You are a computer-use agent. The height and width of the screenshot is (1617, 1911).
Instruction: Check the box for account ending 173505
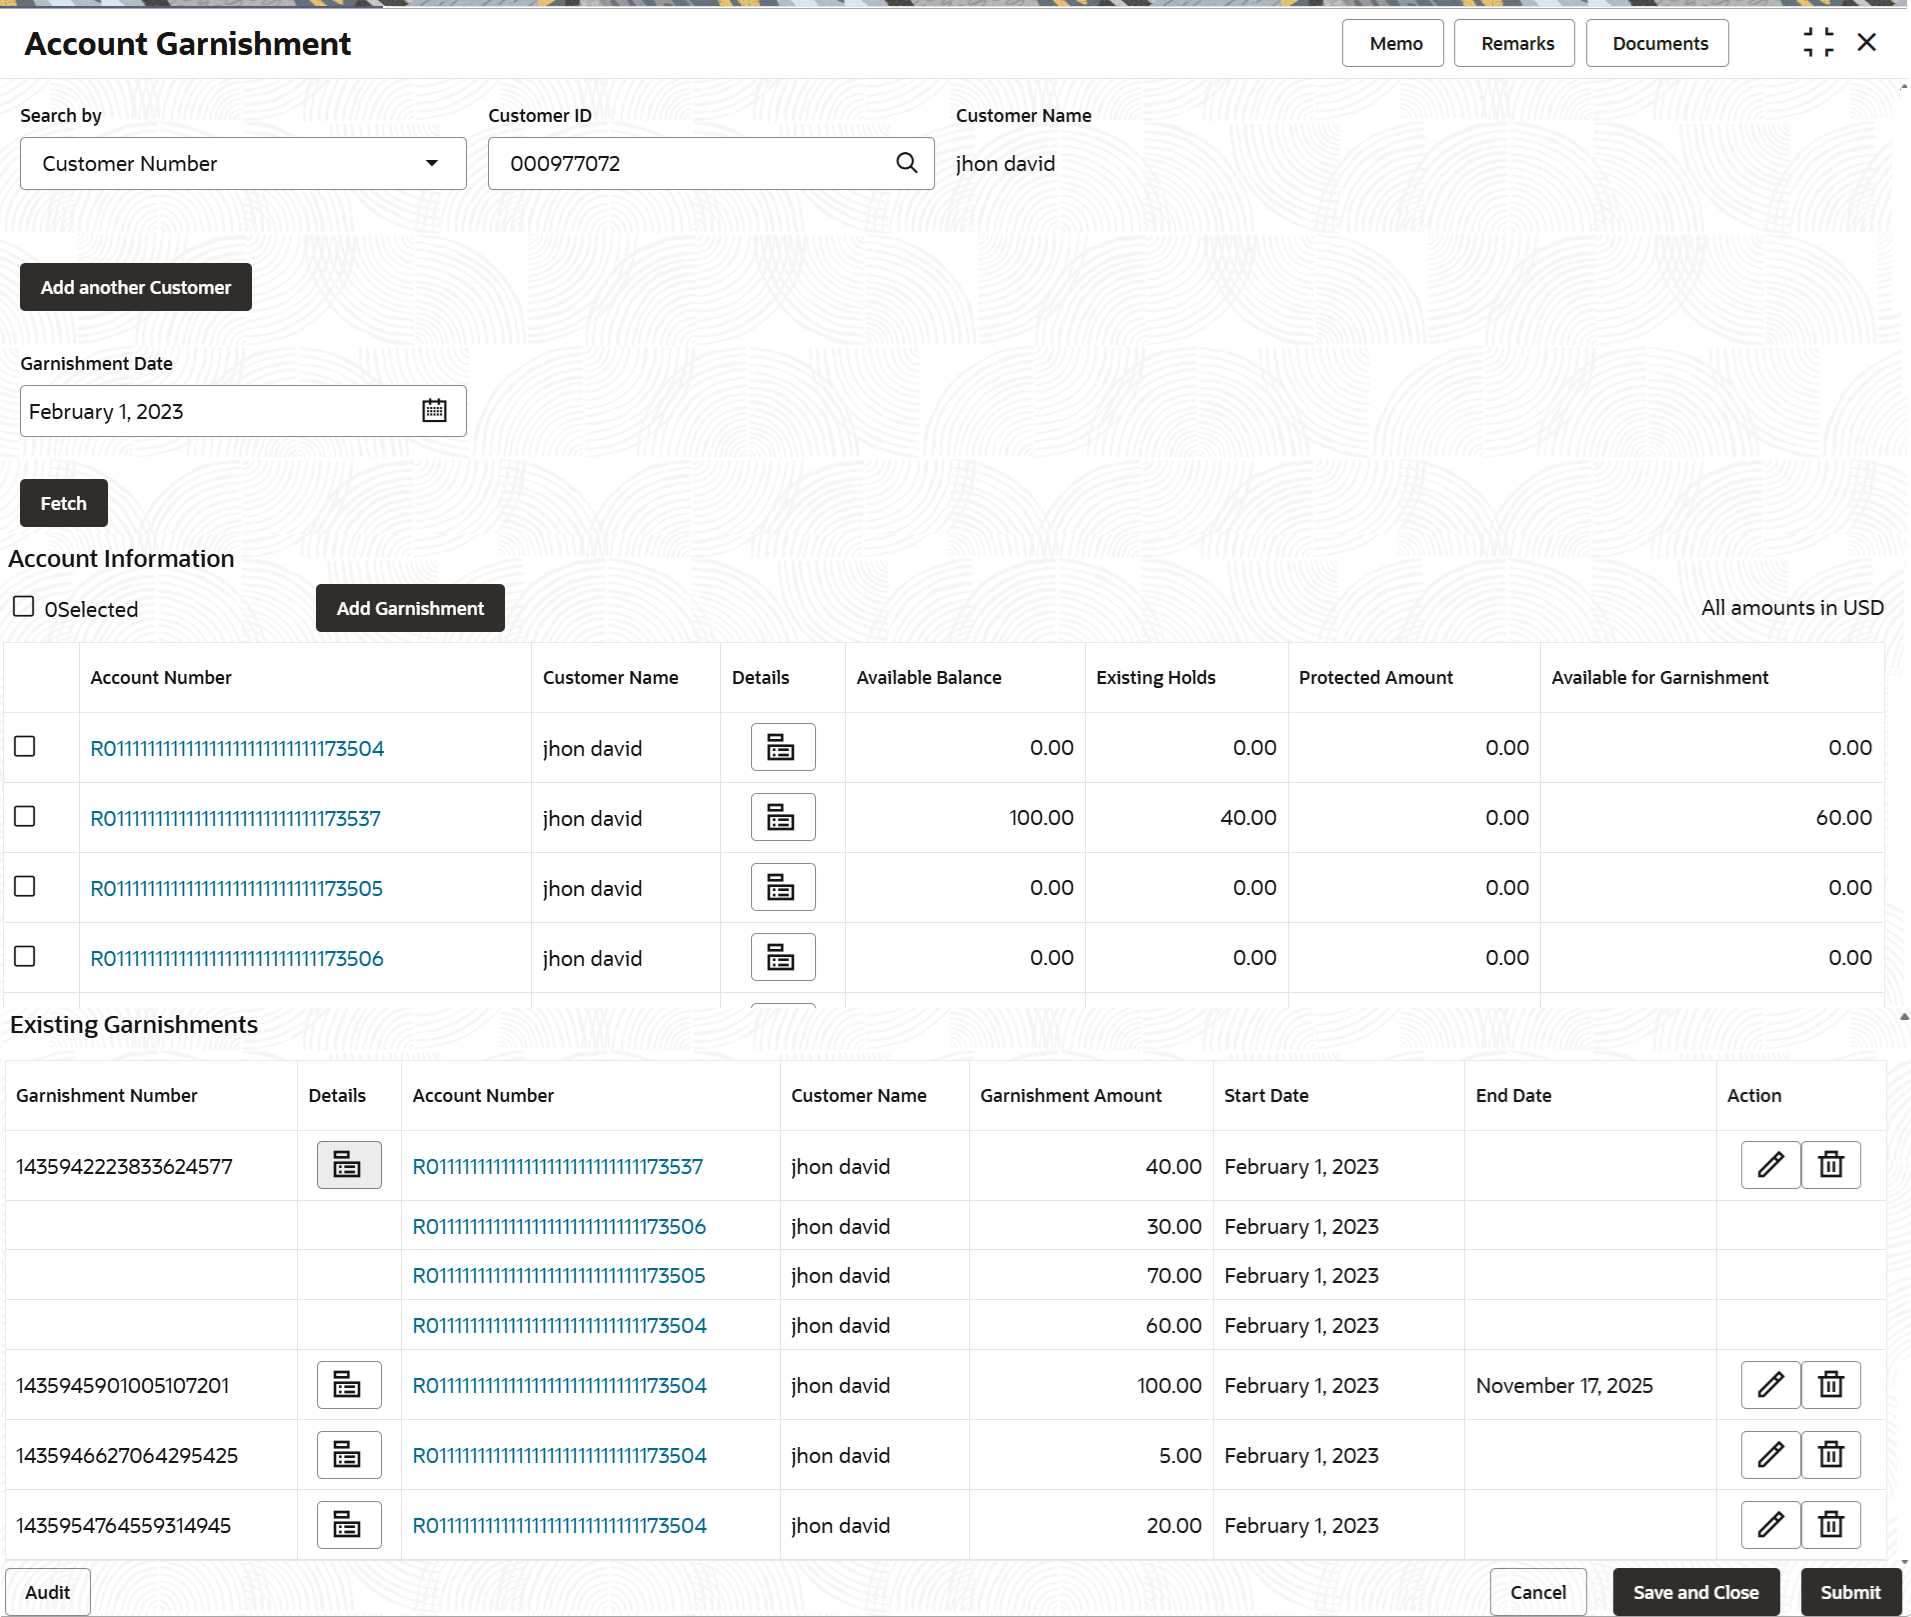tap(25, 887)
